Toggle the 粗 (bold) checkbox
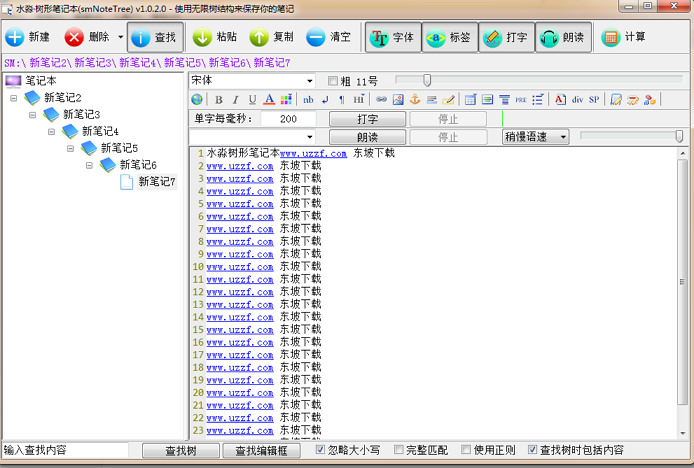The width and height of the screenshot is (694, 468). point(334,81)
